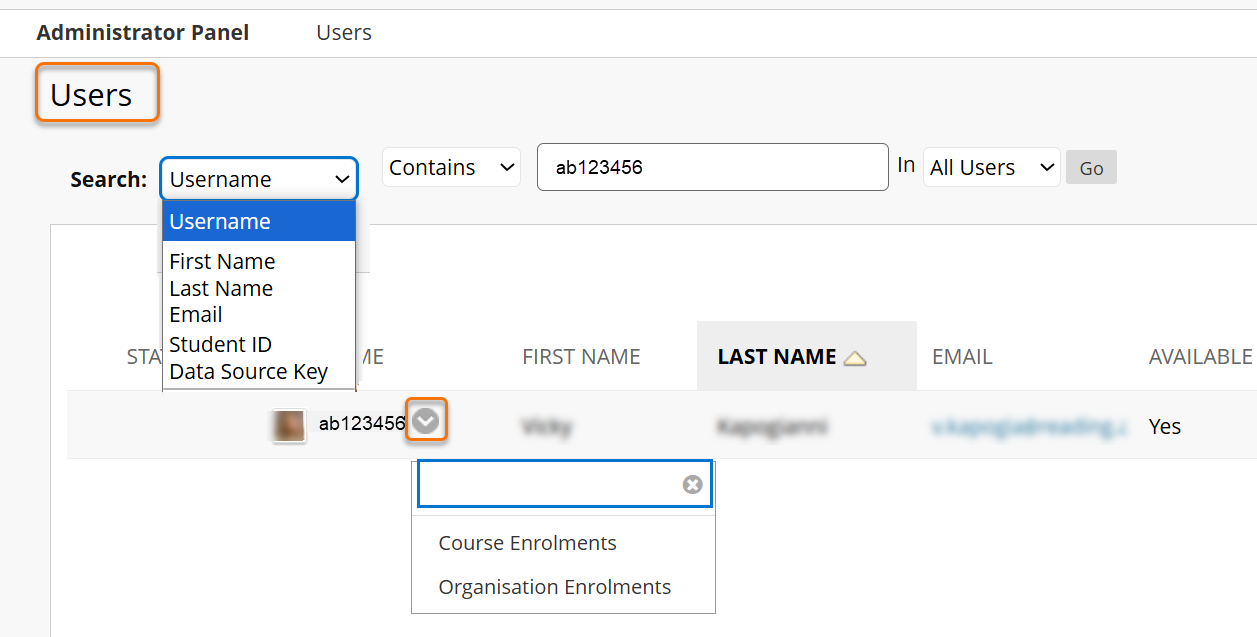The image size is (1257, 637).
Task: Click the user avatar thumbnail
Action: coord(289,426)
